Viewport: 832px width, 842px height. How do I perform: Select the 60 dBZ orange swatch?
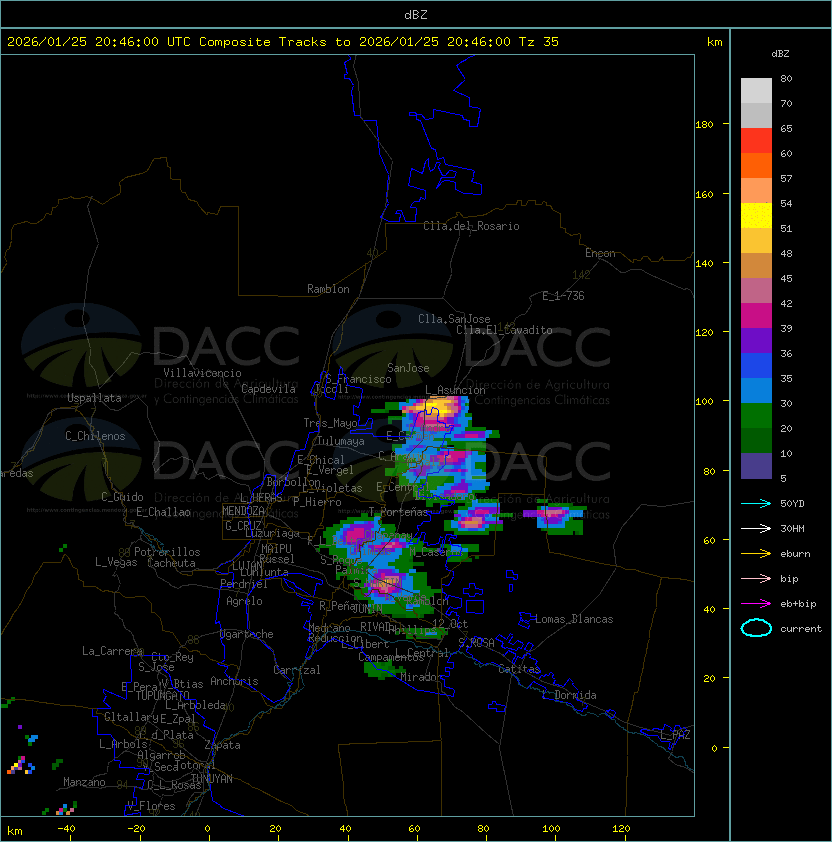coord(756,165)
